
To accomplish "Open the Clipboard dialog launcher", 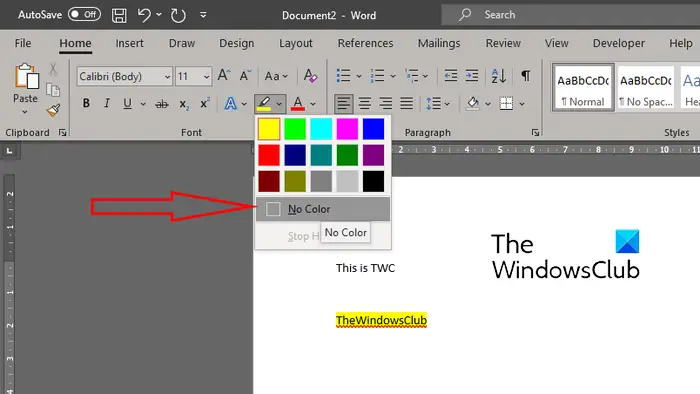I will 62,133.
